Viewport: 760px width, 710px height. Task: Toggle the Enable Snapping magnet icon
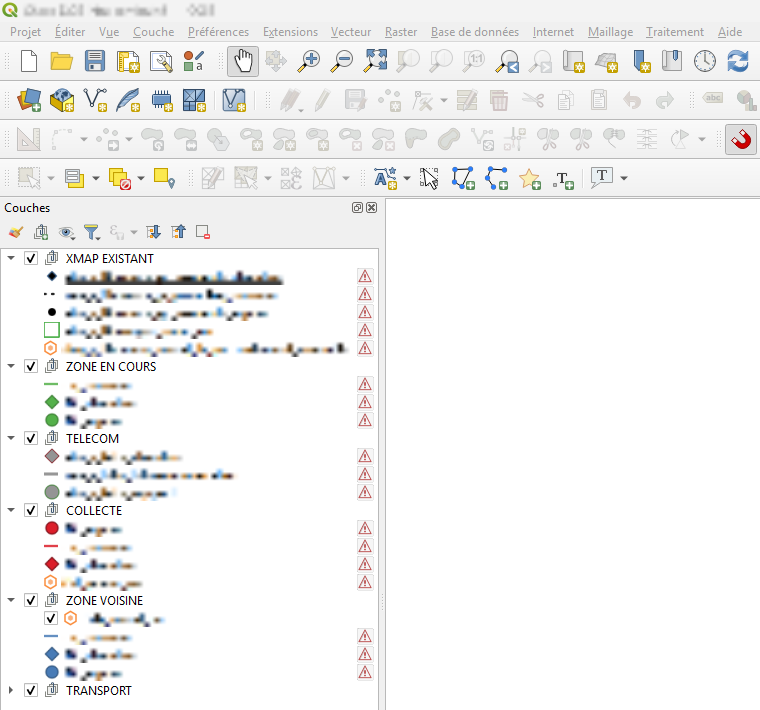coord(741,140)
